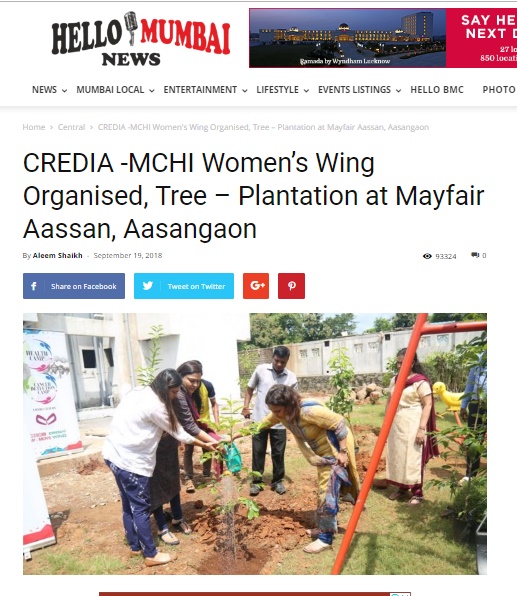Click the tree plantation article photo

pyautogui.click(x=255, y=444)
